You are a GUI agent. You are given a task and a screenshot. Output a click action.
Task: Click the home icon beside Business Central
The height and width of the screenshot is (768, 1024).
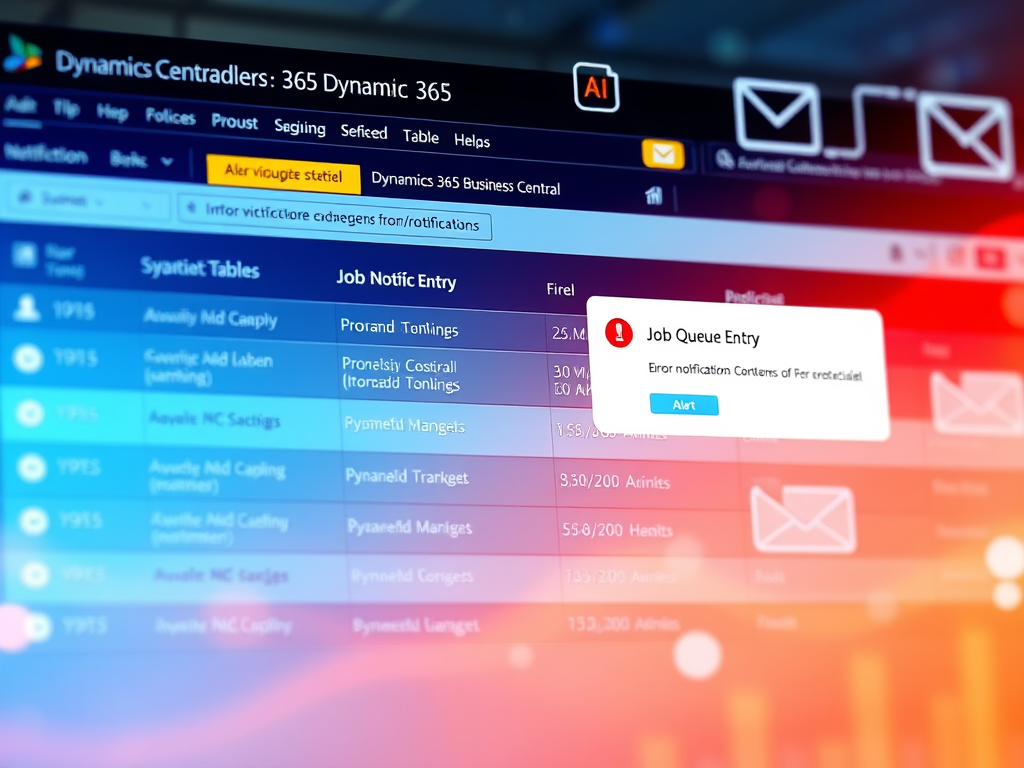point(654,195)
